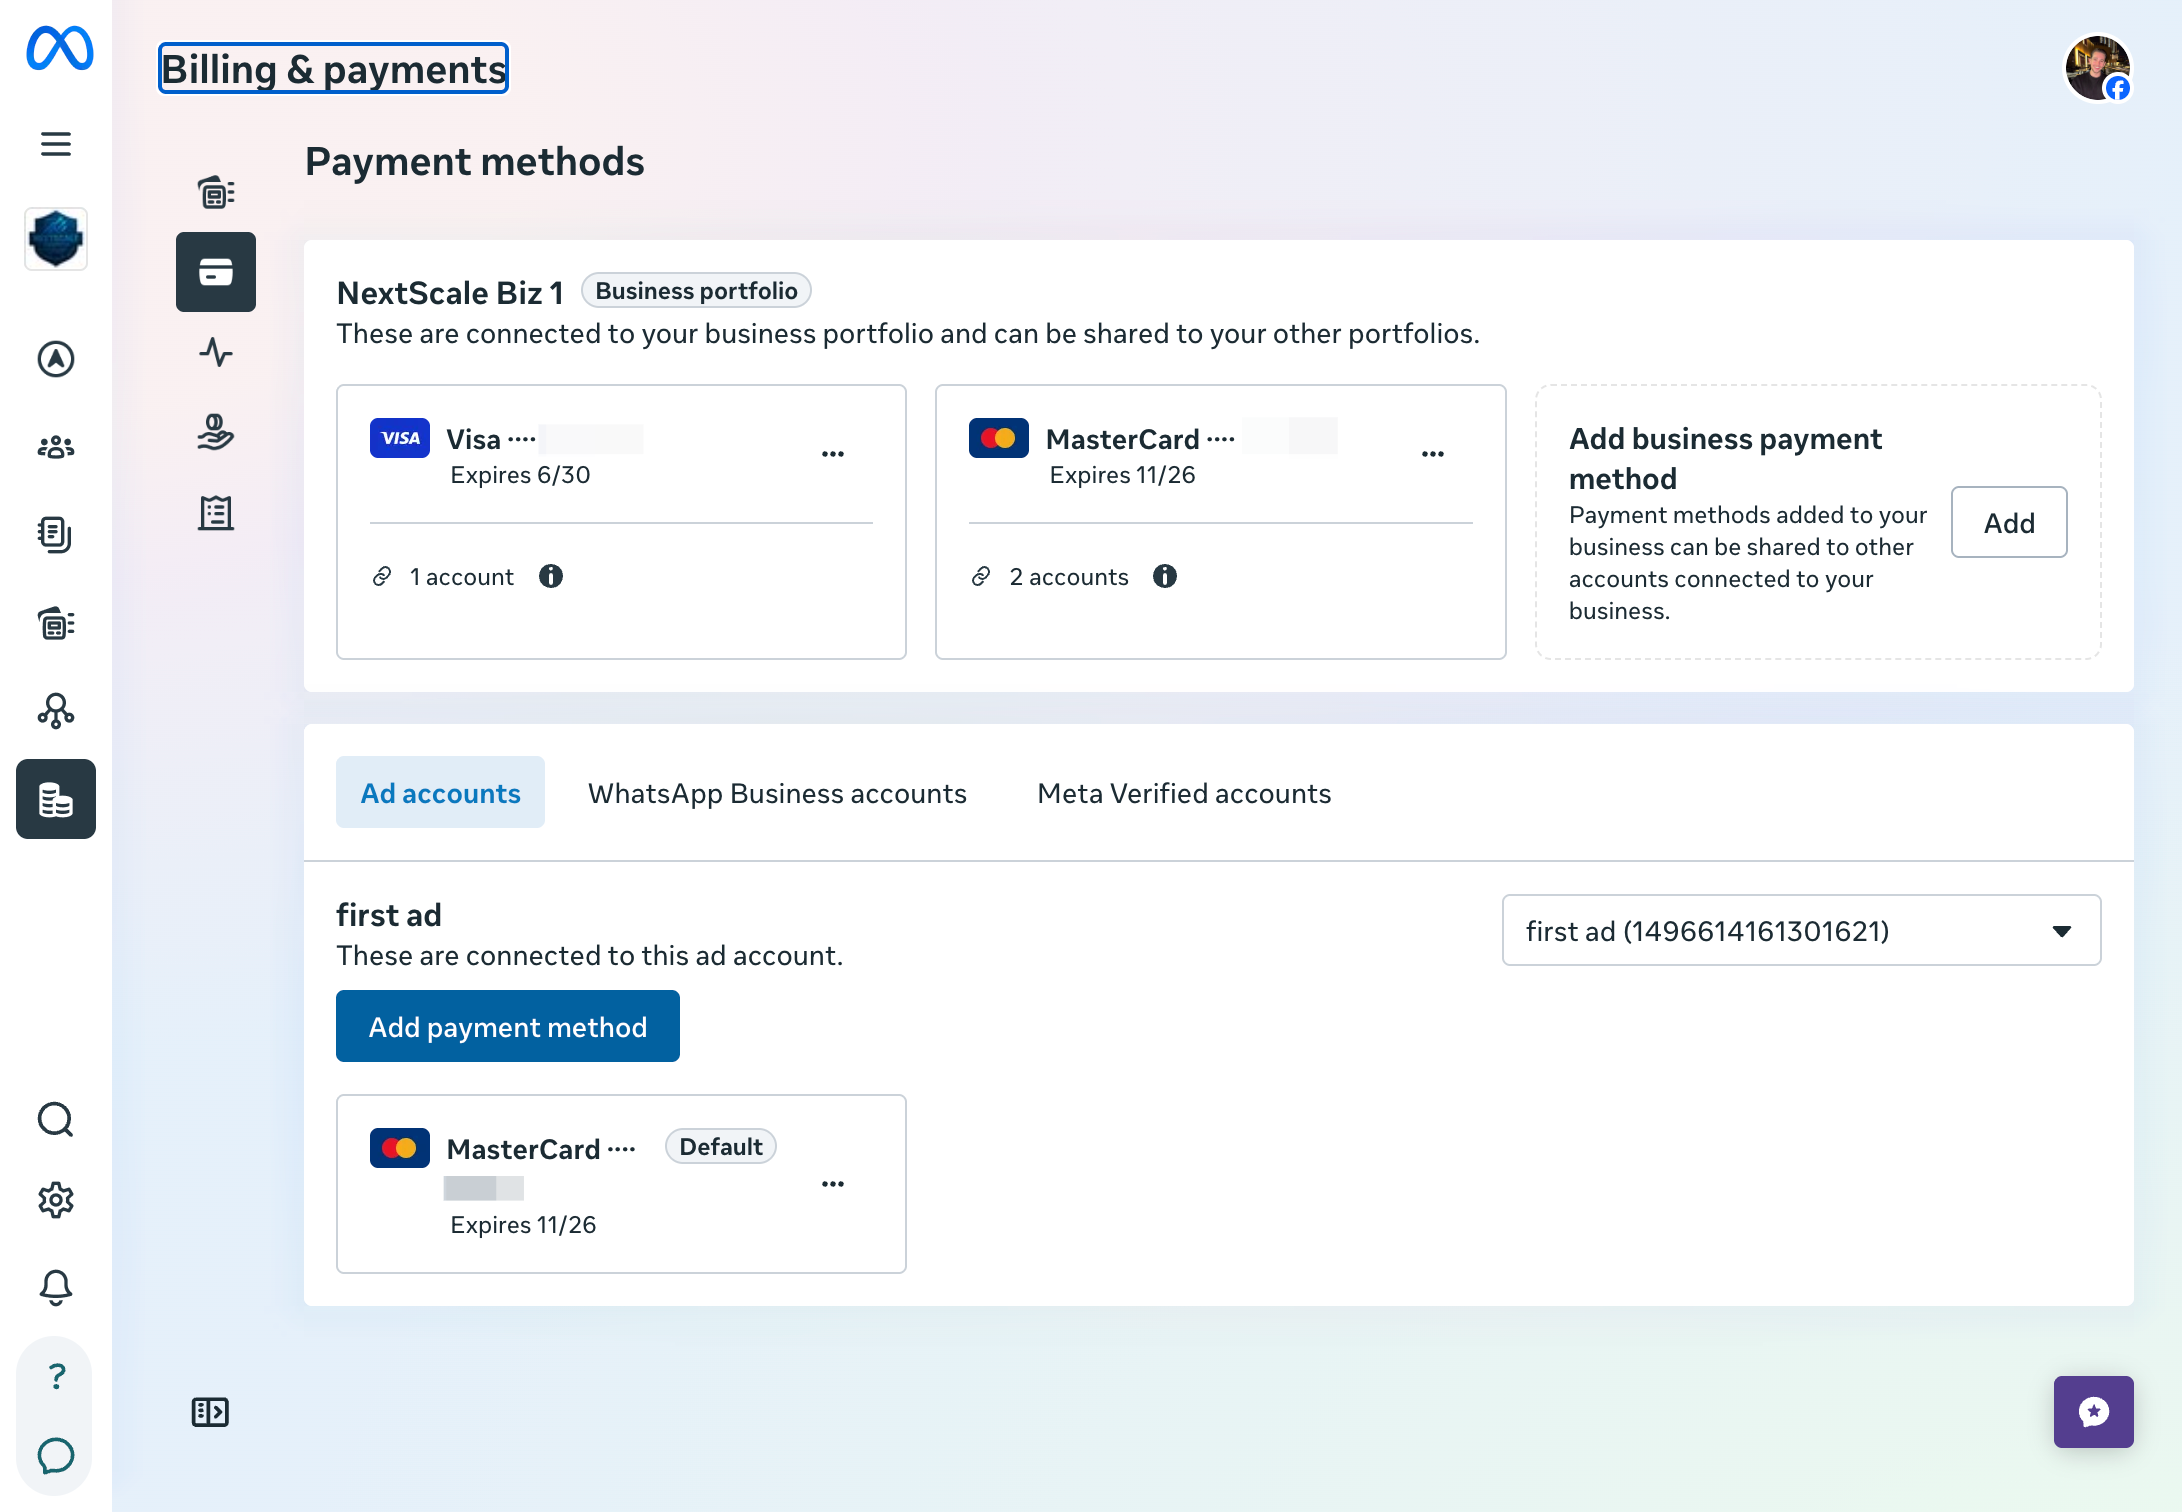Image resolution: width=2182 pixels, height=1512 pixels.
Task: Open the purple assistant star chat button
Action: coord(2094,1412)
